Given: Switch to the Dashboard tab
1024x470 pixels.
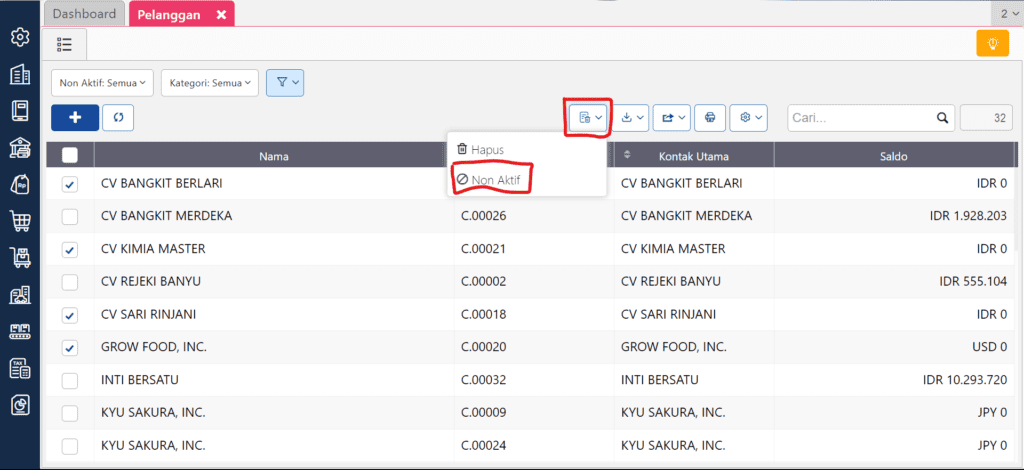Looking at the screenshot, I should pos(84,14).
